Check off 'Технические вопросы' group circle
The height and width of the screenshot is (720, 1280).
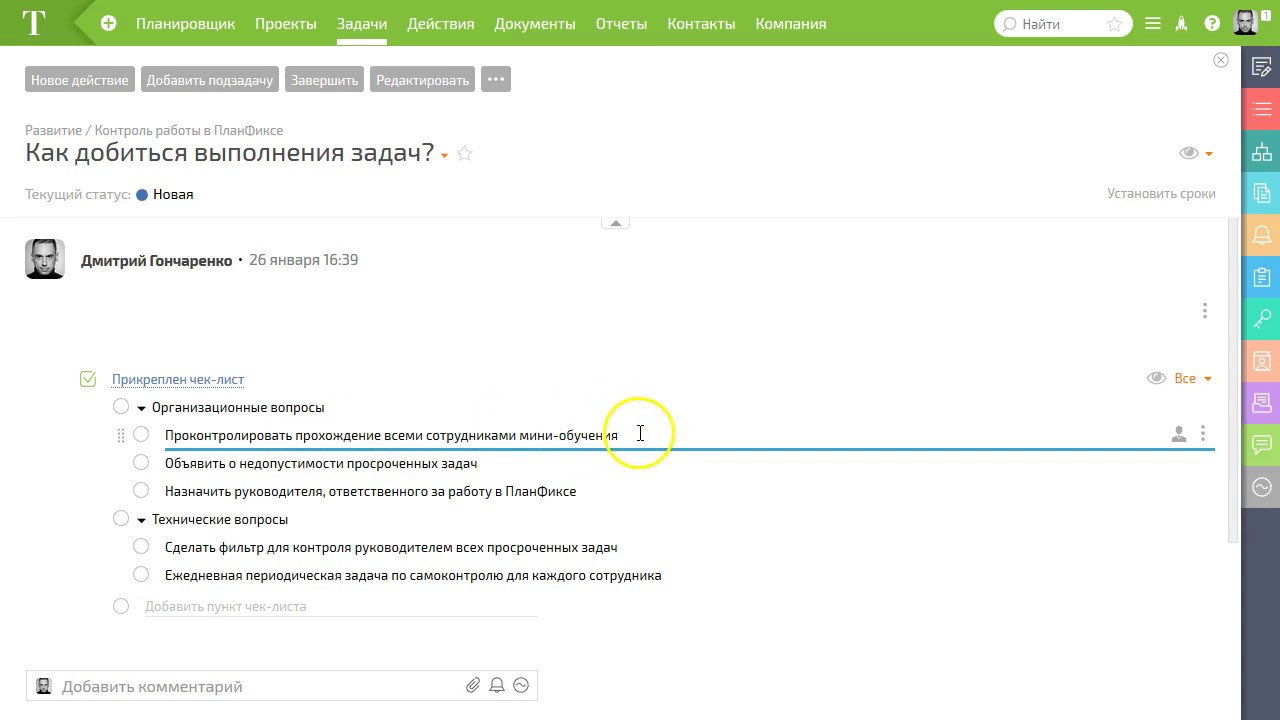(x=121, y=518)
